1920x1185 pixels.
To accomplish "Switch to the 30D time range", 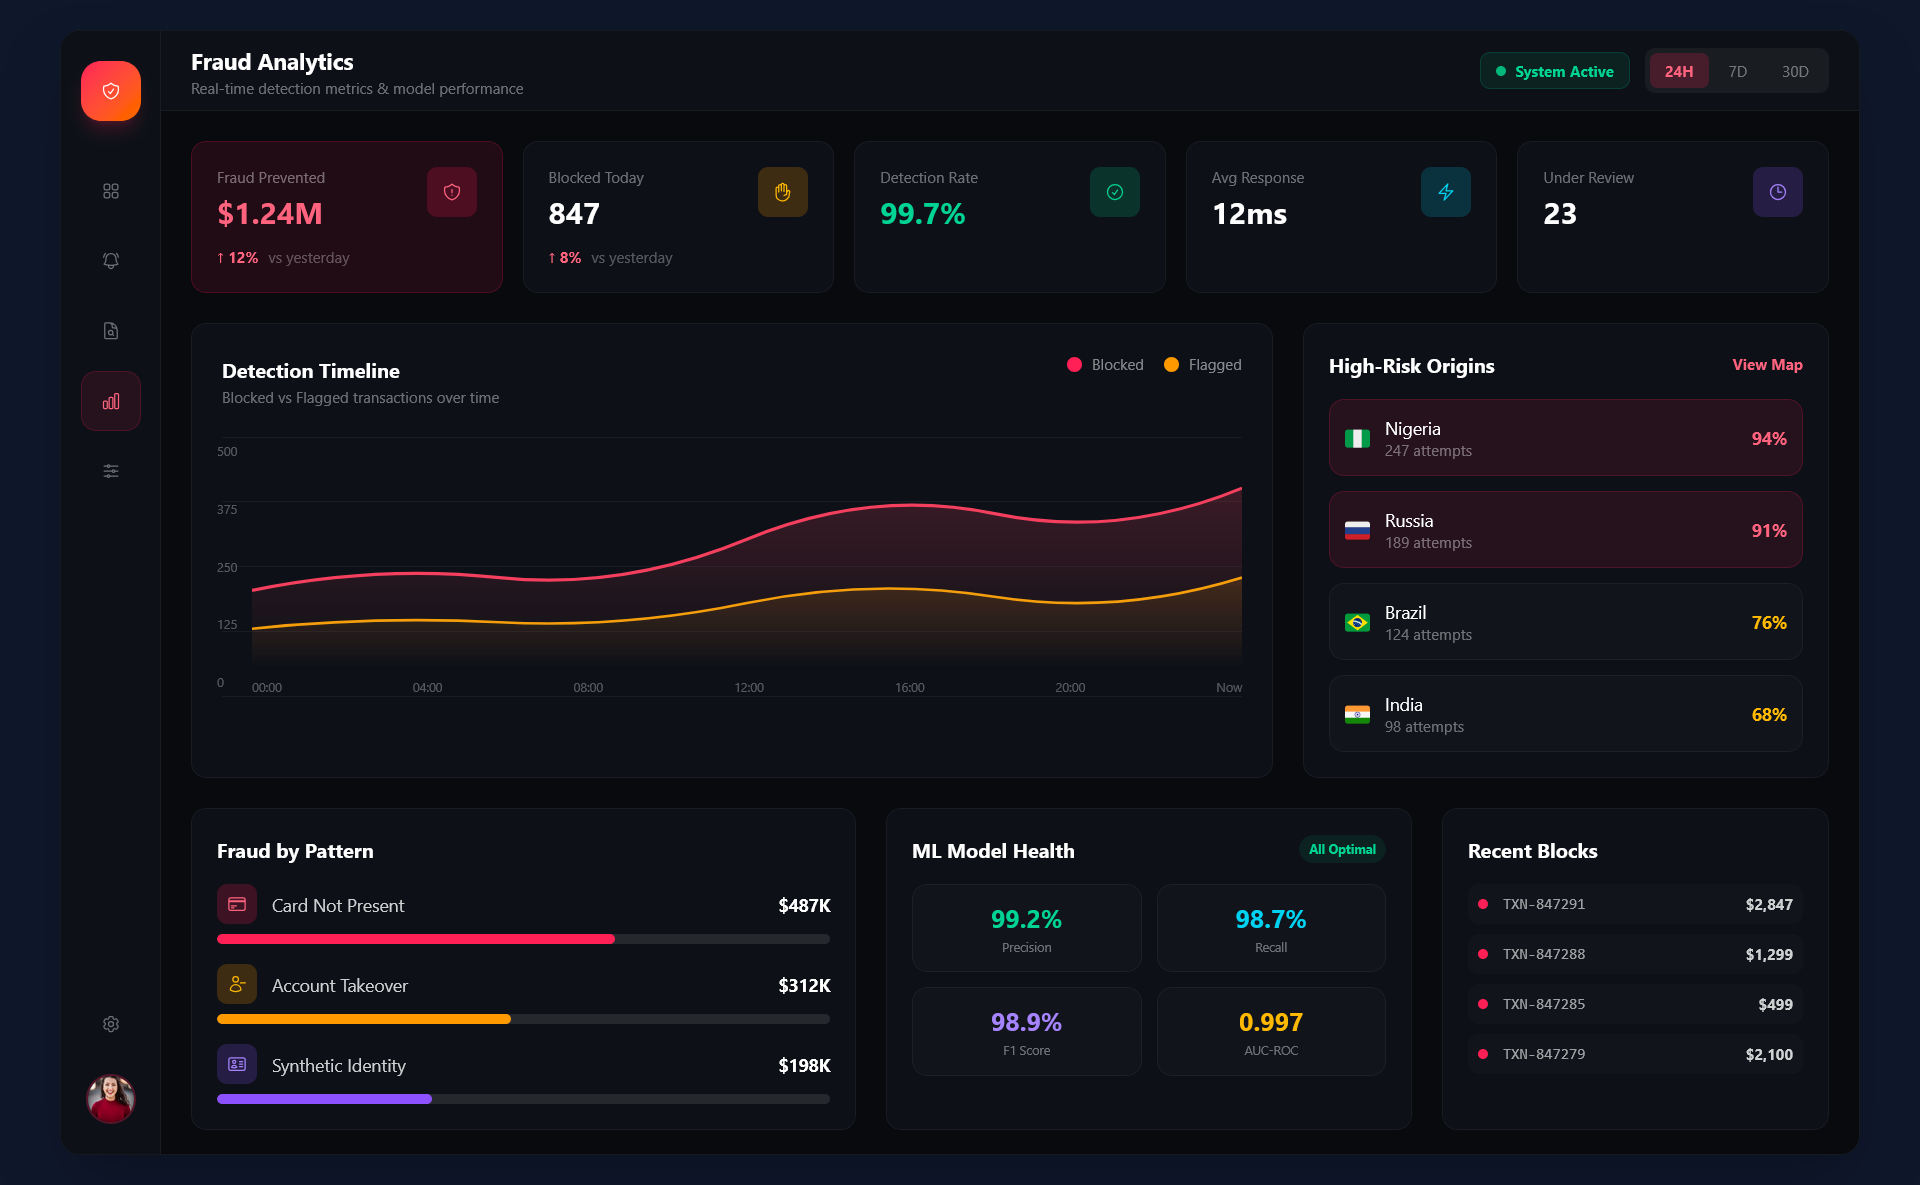I will click(x=1795, y=70).
